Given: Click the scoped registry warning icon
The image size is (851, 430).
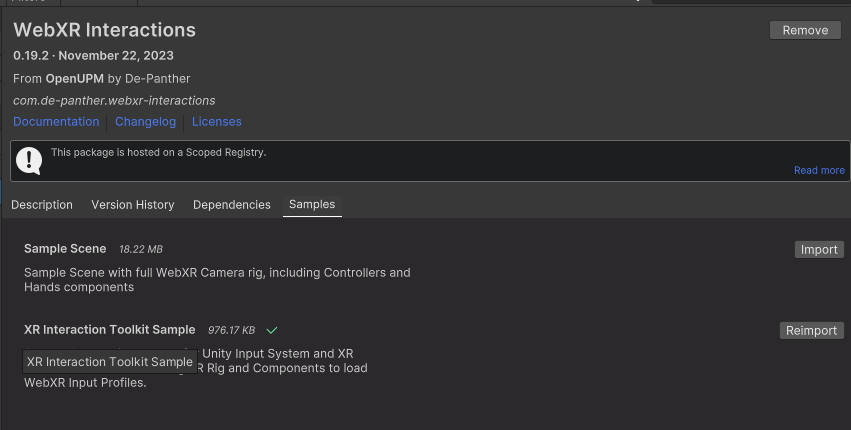Looking at the screenshot, I should click(x=29, y=161).
